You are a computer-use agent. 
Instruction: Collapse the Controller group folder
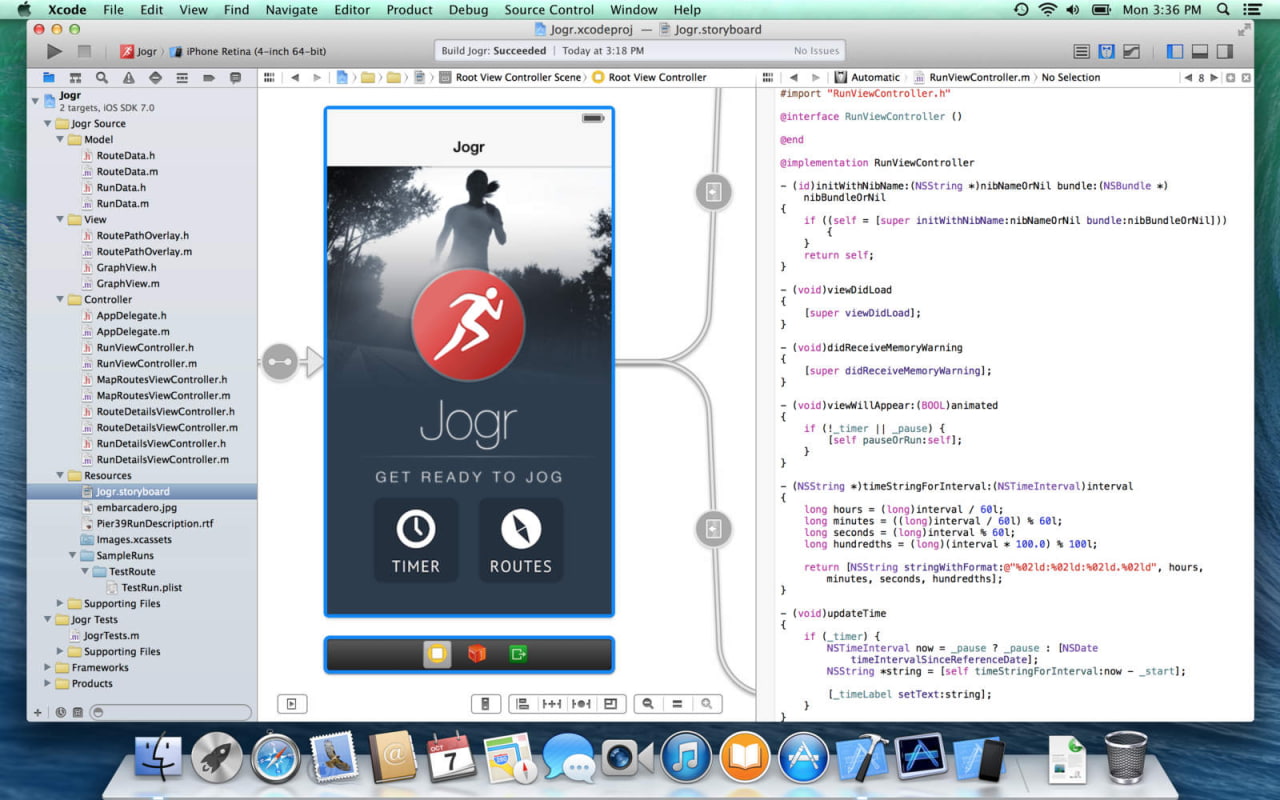60,299
